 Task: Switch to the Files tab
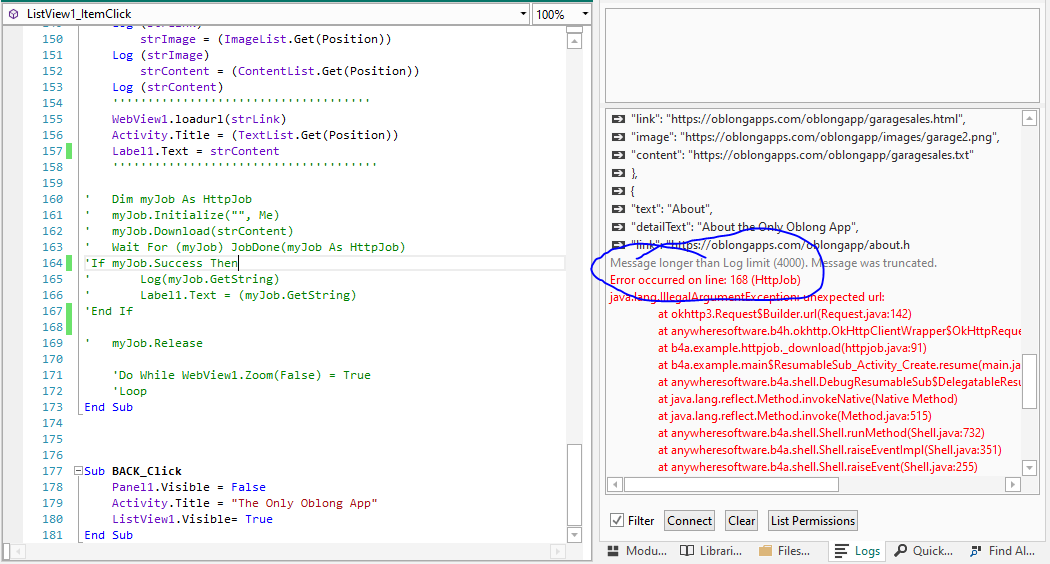point(785,551)
